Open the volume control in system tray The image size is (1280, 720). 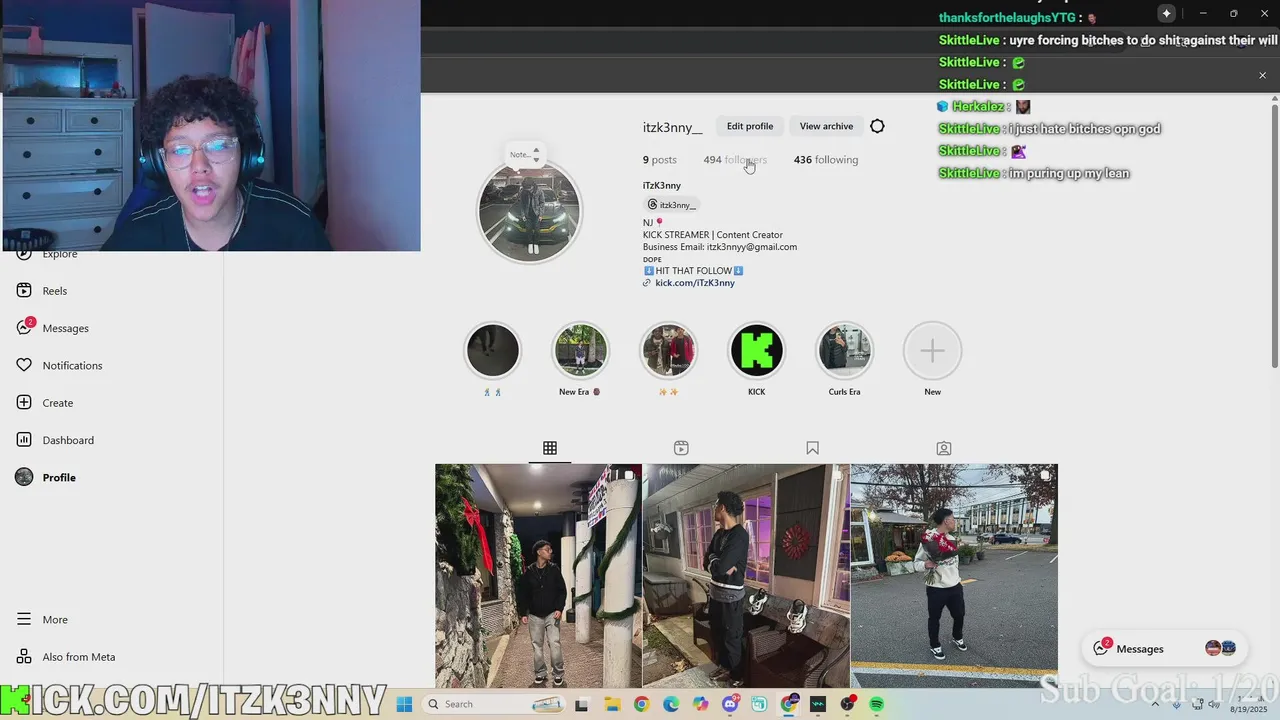coord(1216,704)
